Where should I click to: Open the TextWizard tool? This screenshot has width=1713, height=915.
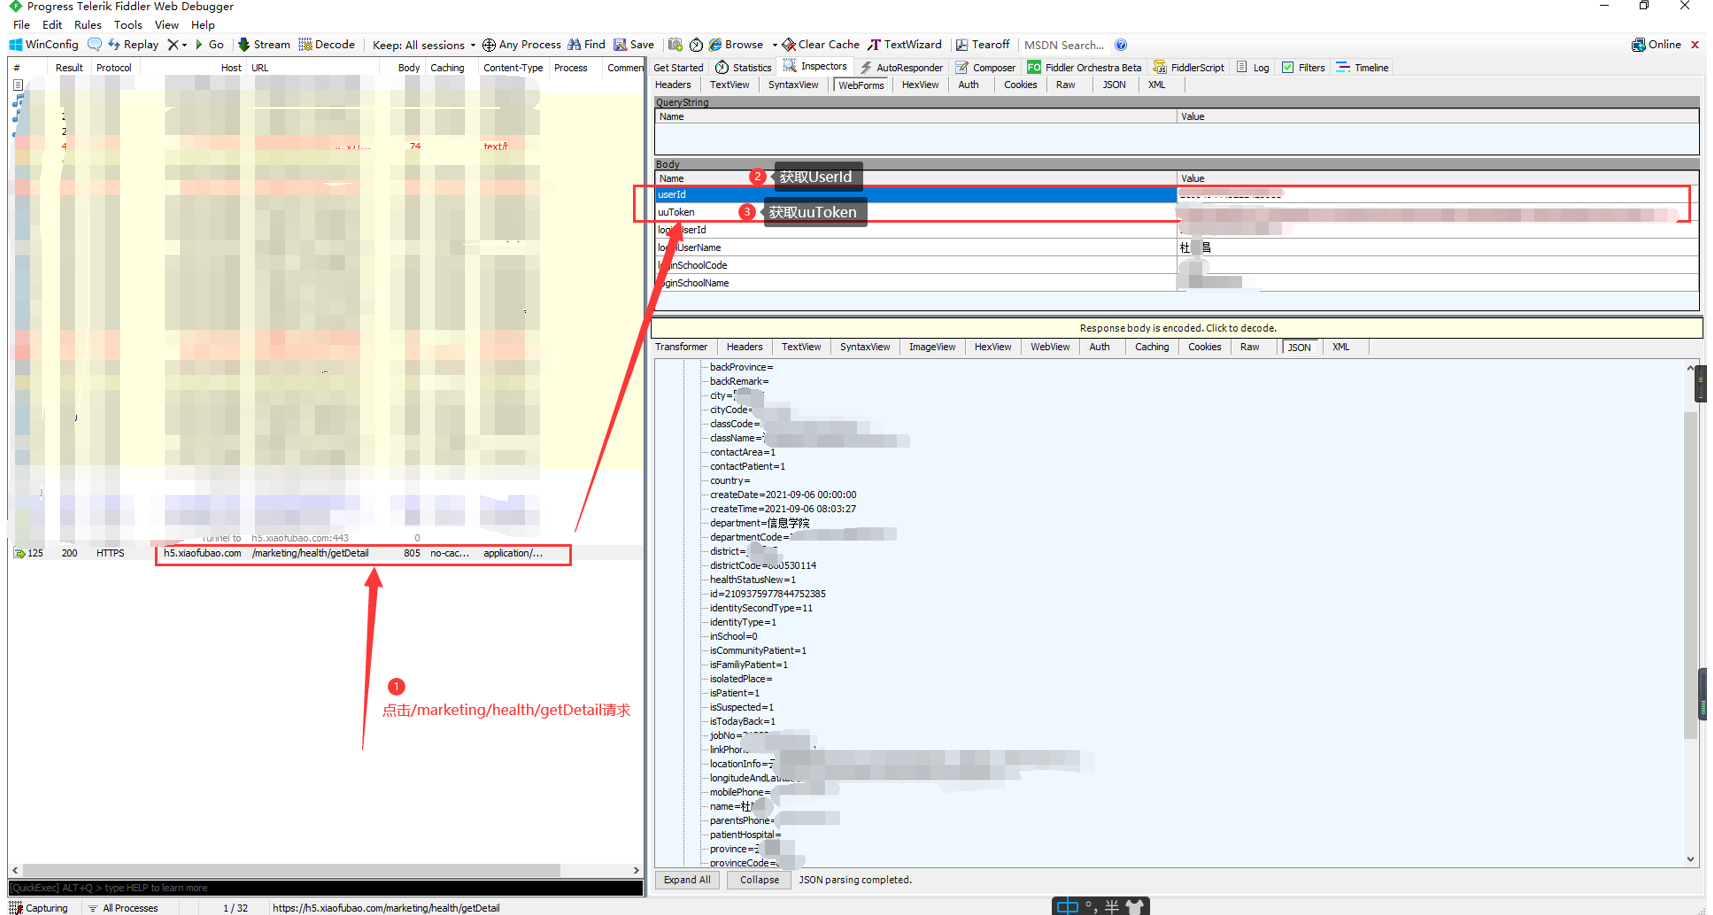pyautogui.click(x=905, y=45)
